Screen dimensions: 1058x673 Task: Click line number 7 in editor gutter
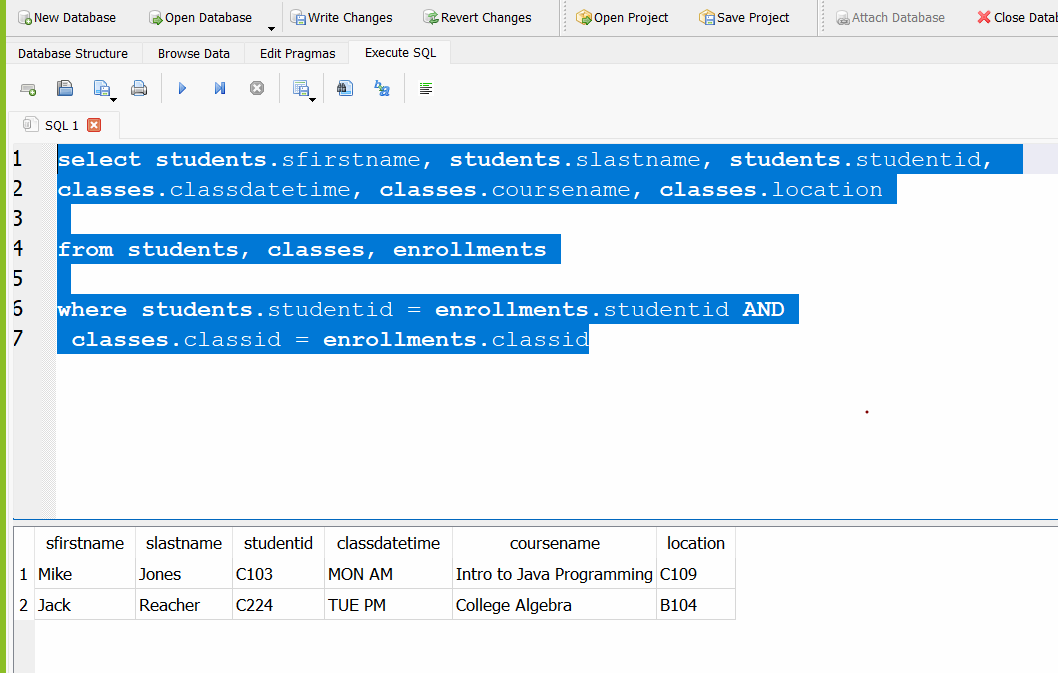[18, 338]
